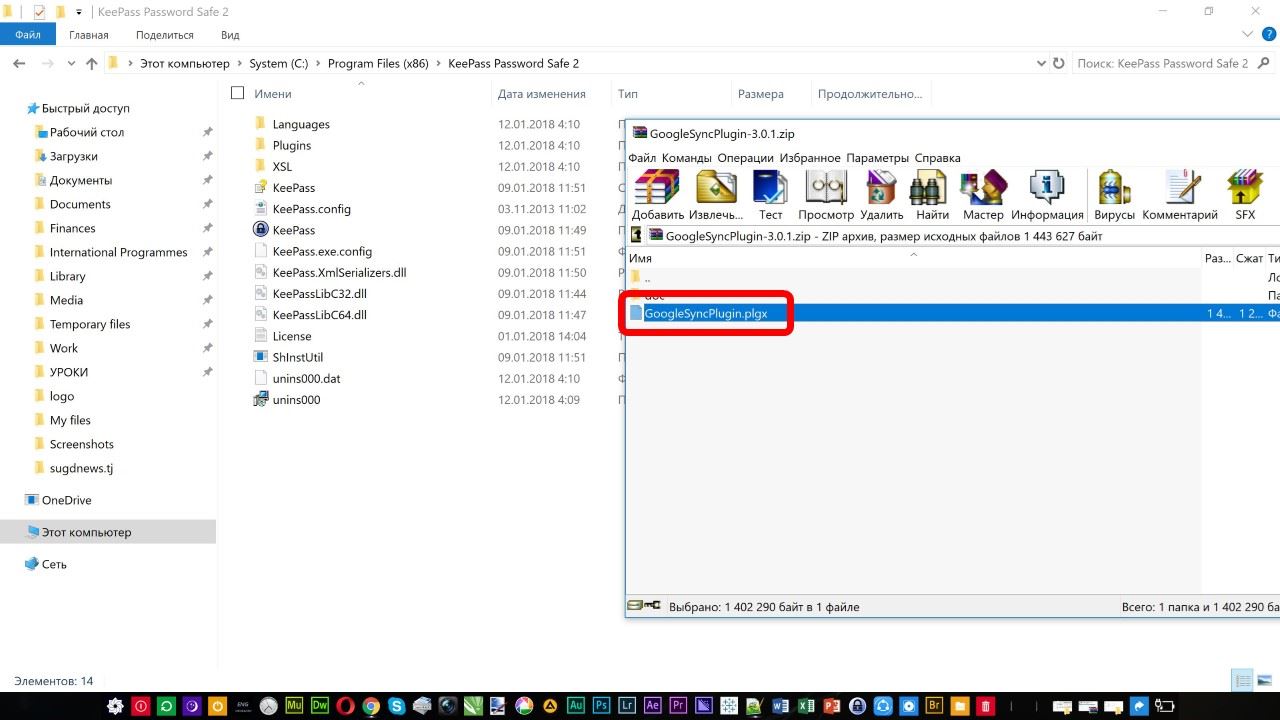Viewport: 1280px width, 720px height.
Task: Open WinRAR Параметры menu
Action: tap(877, 158)
